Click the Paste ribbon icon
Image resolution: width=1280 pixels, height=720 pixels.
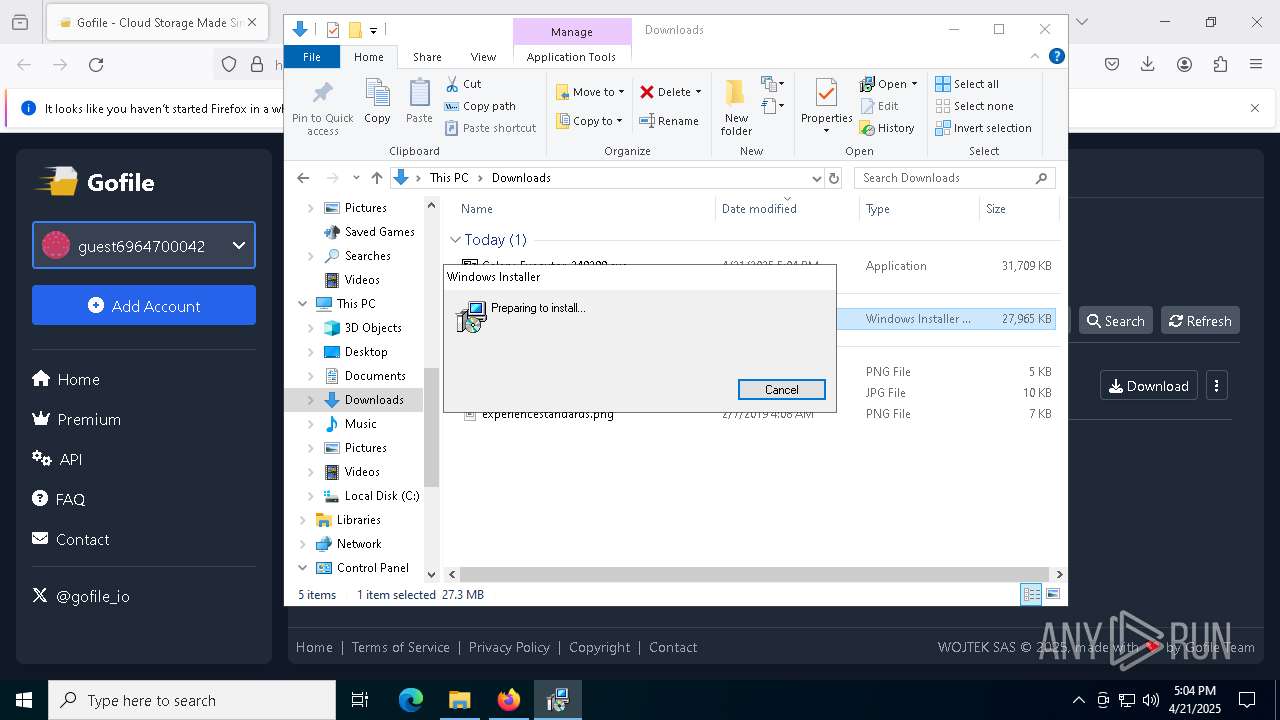[x=419, y=102]
